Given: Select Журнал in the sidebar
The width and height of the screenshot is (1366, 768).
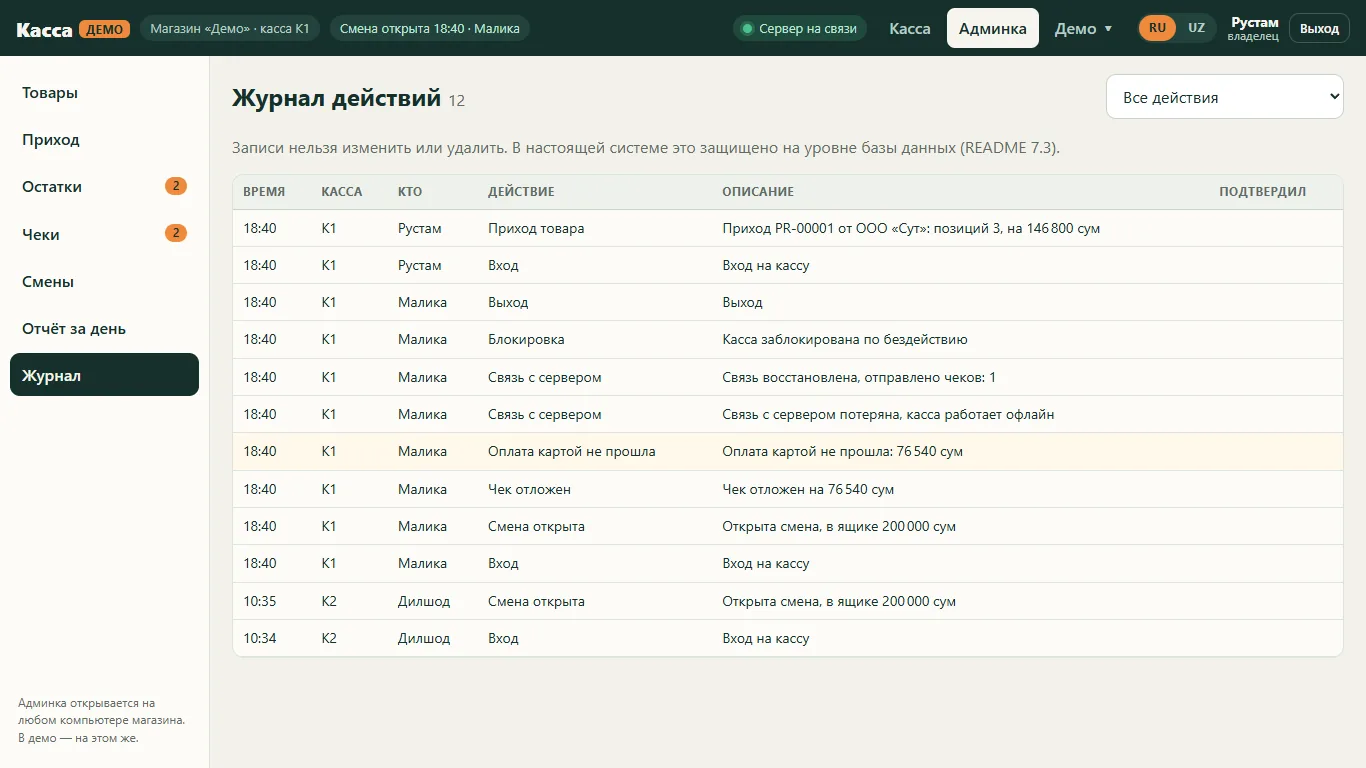Looking at the screenshot, I should pos(104,376).
